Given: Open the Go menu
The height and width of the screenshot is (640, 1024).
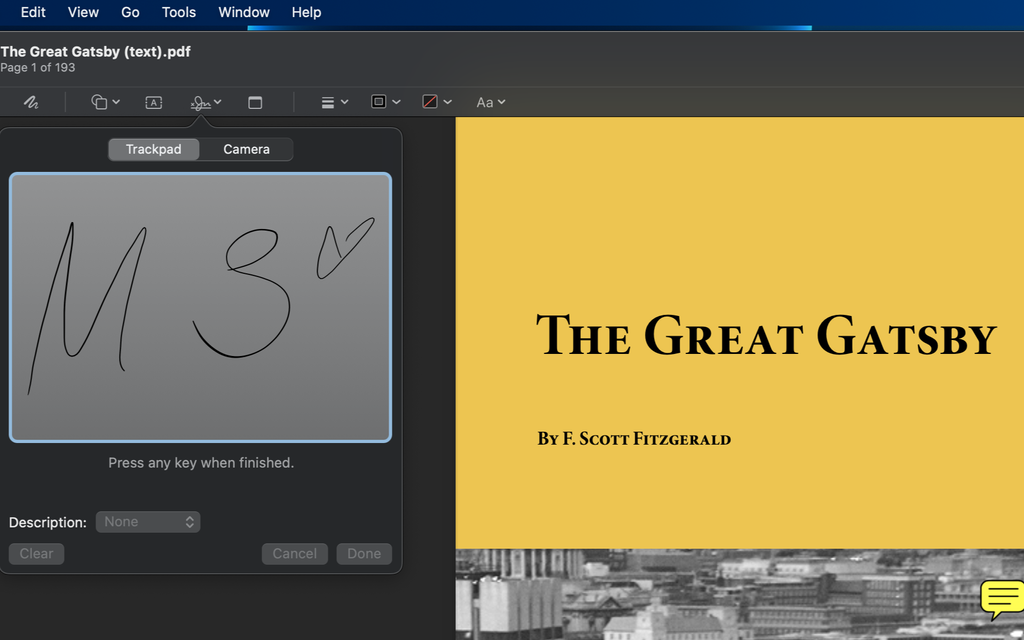Looking at the screenshot, I should (x=130, y=12).
